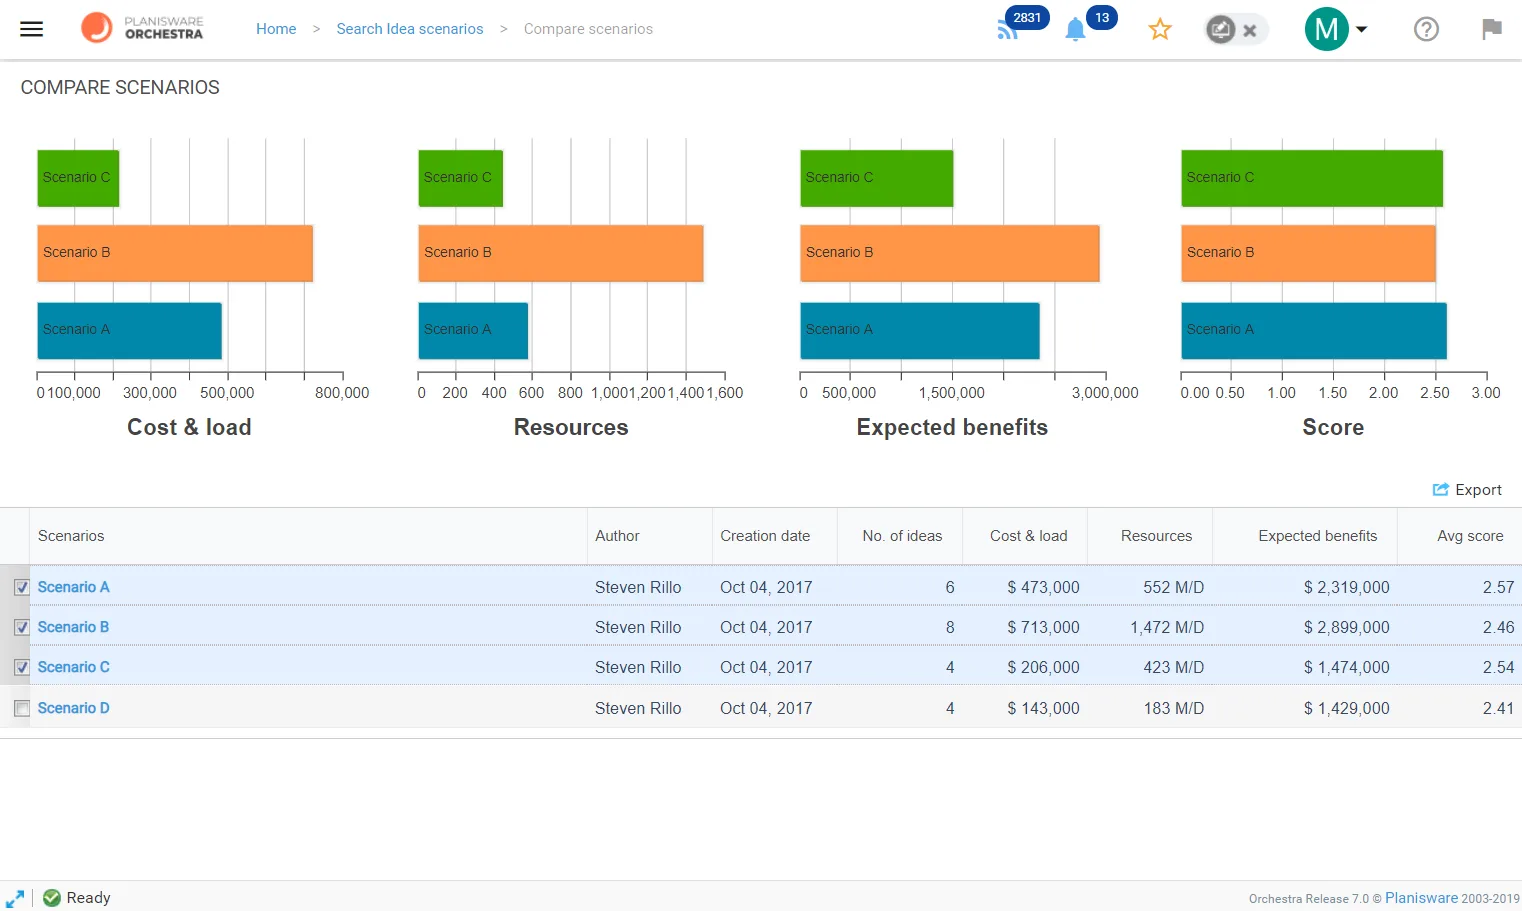The height and width of the screenshot is (911, 1522).
Task: Open the hamburger main menu
Action: pos(32,29)
